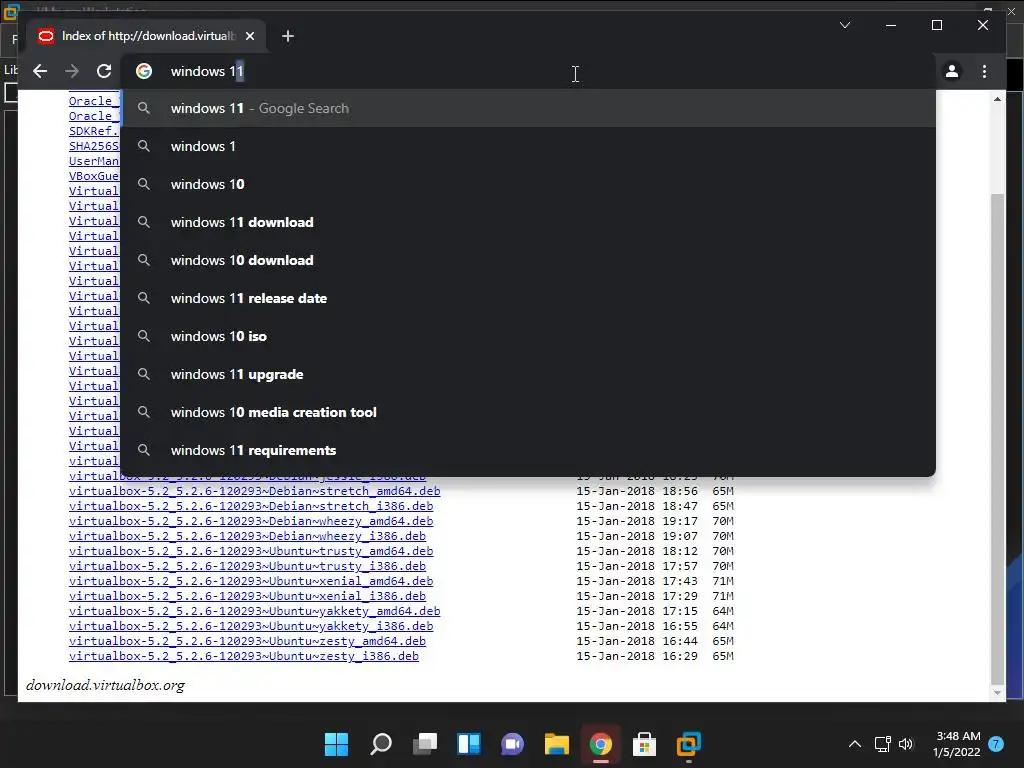Pick 'windows 11 download' suggestion
1024x768 pixels.
pyautogui.click(x=528, y=222)
